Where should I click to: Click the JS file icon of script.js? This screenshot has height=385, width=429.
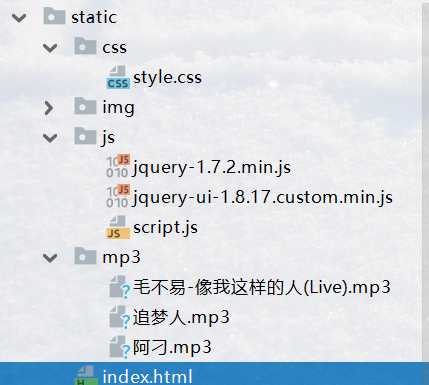tap(118, 227)
